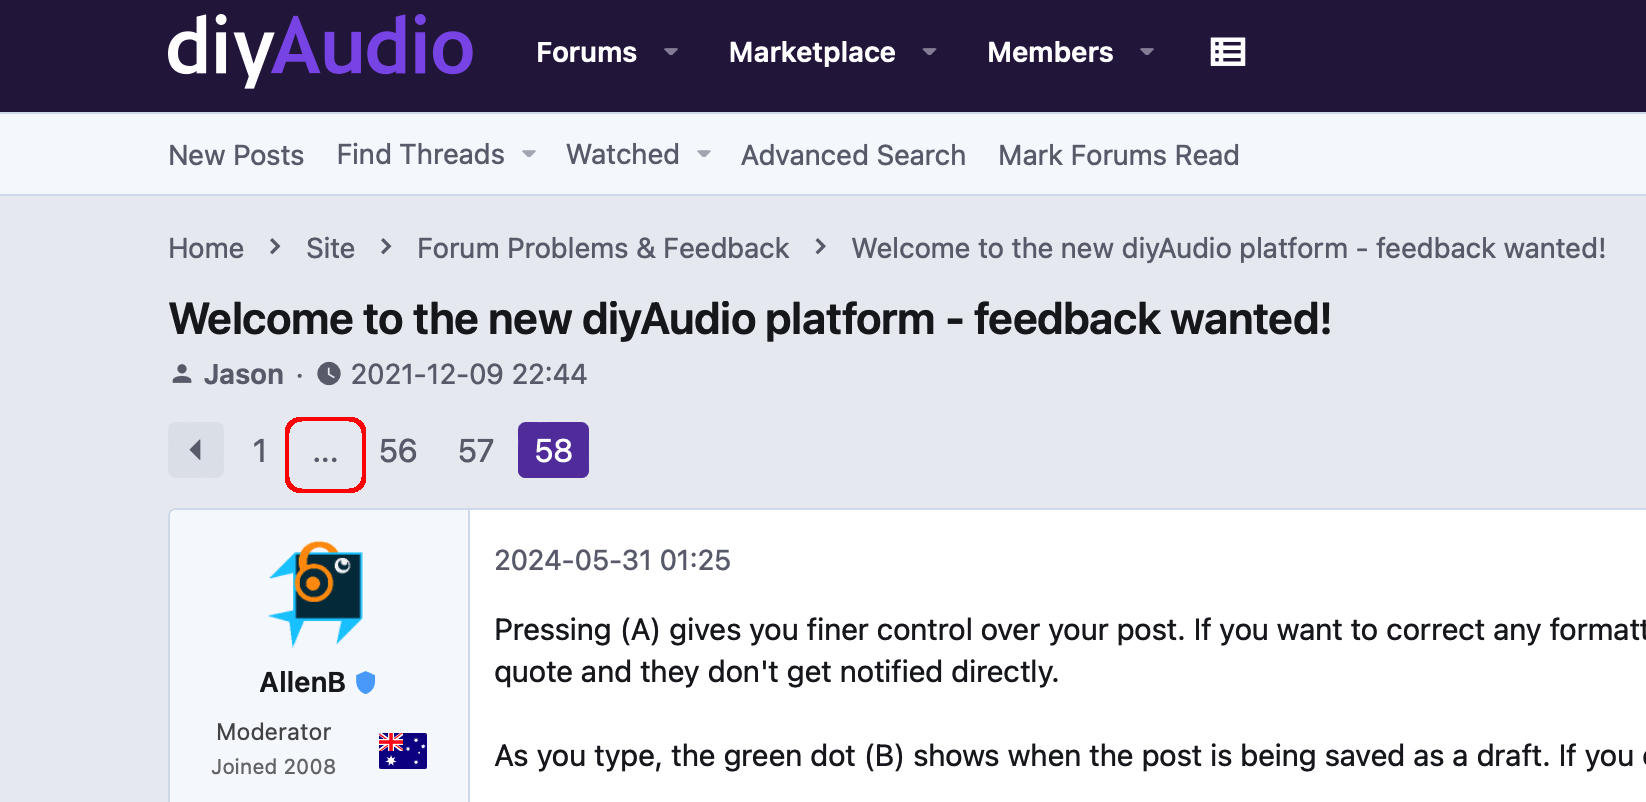The width and height of the screenshot is (1646, 802).
Task: Open Advanced Search
Action: [853, 155]
